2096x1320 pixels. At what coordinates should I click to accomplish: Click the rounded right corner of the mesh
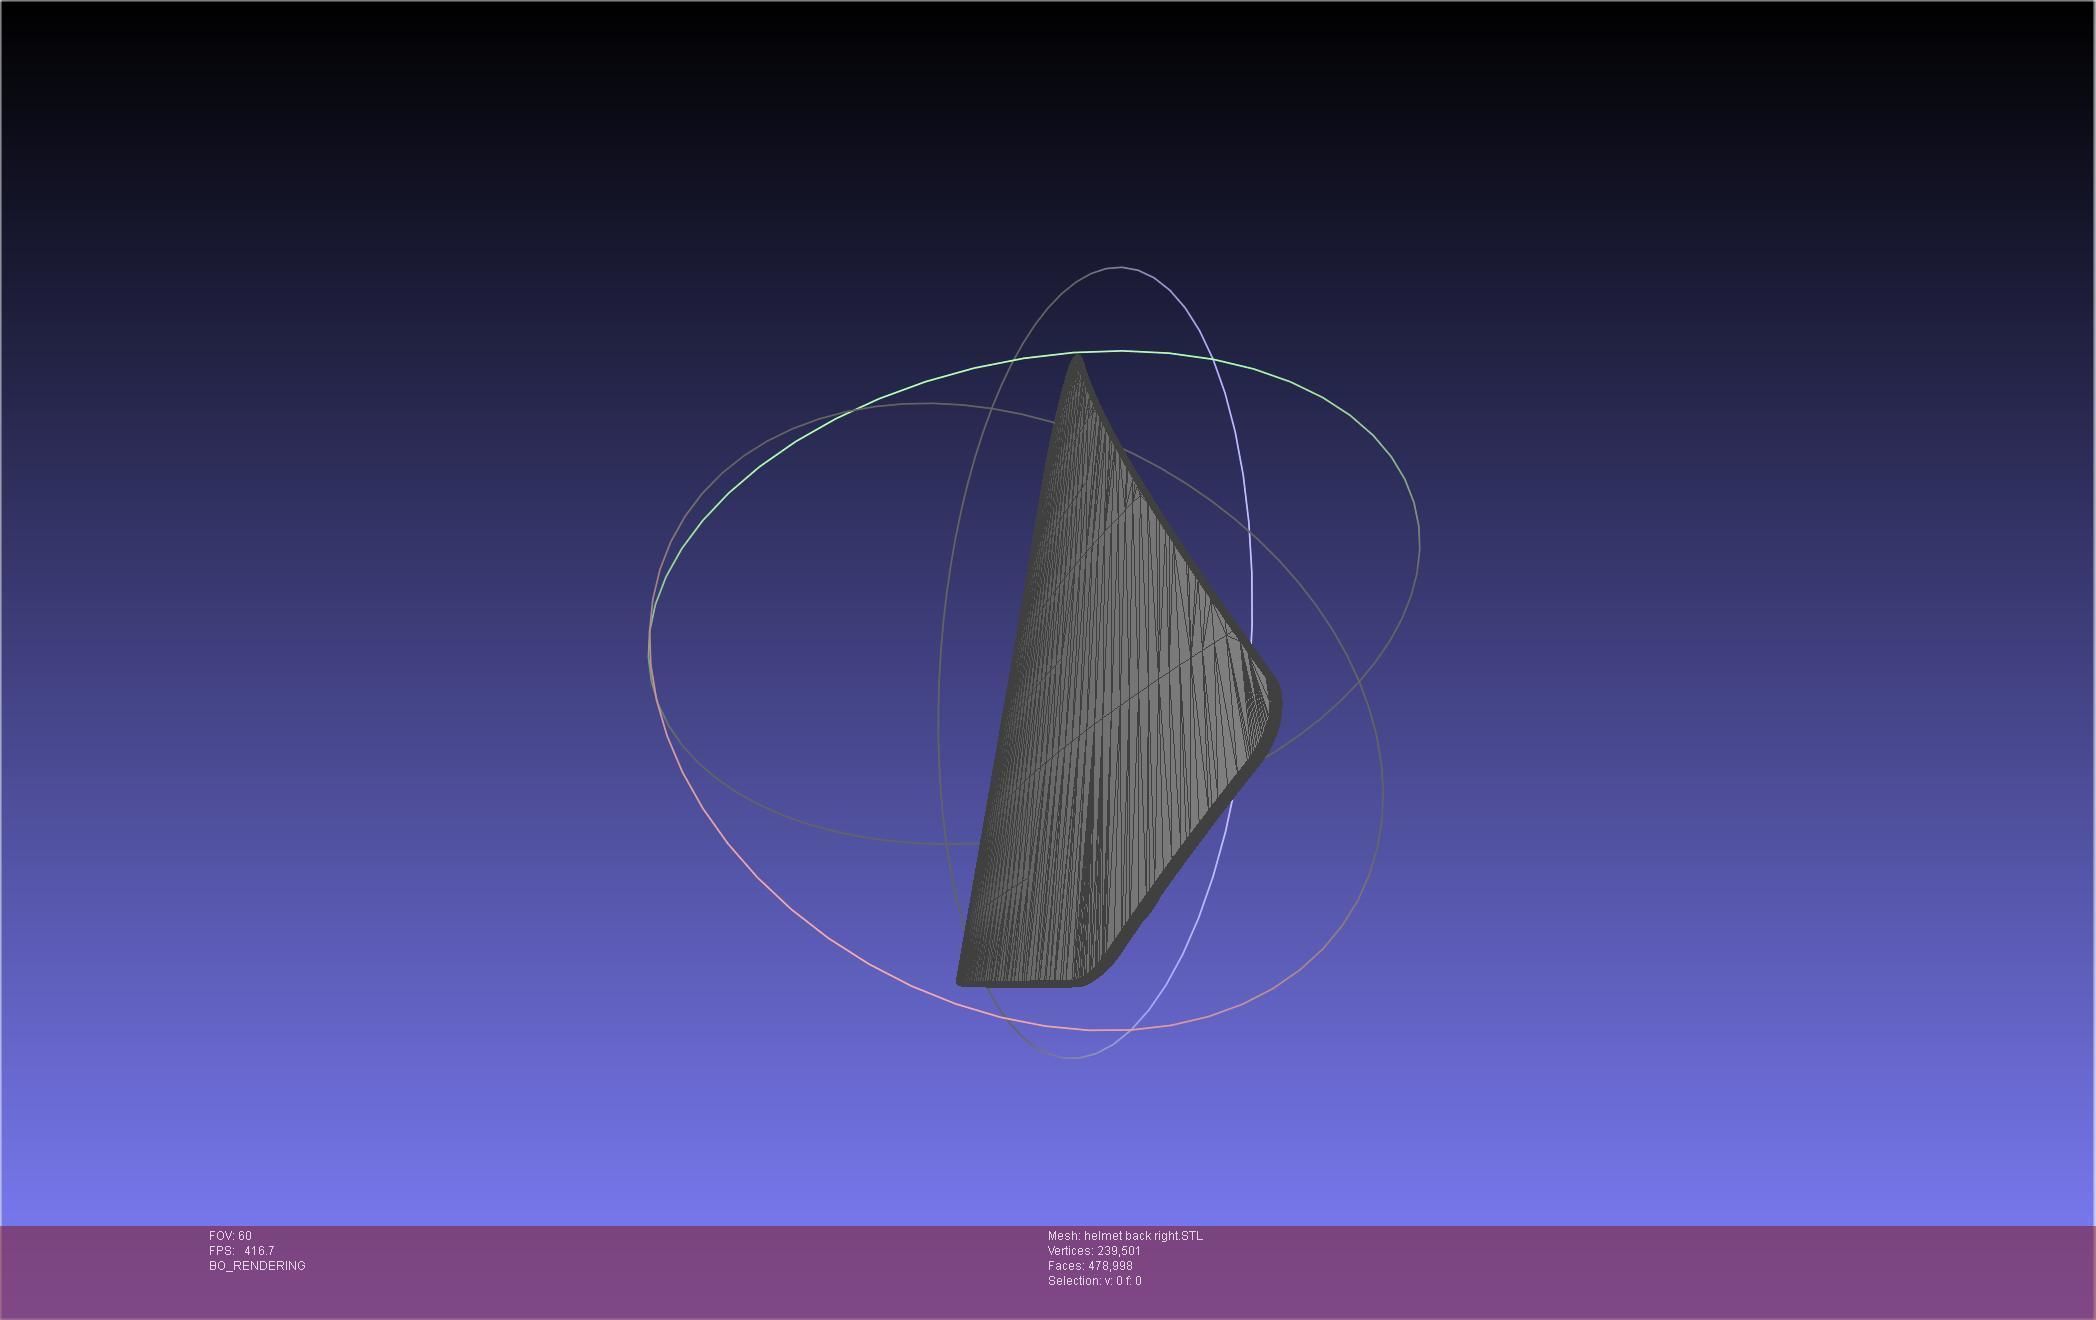[x=1273, y=705]
